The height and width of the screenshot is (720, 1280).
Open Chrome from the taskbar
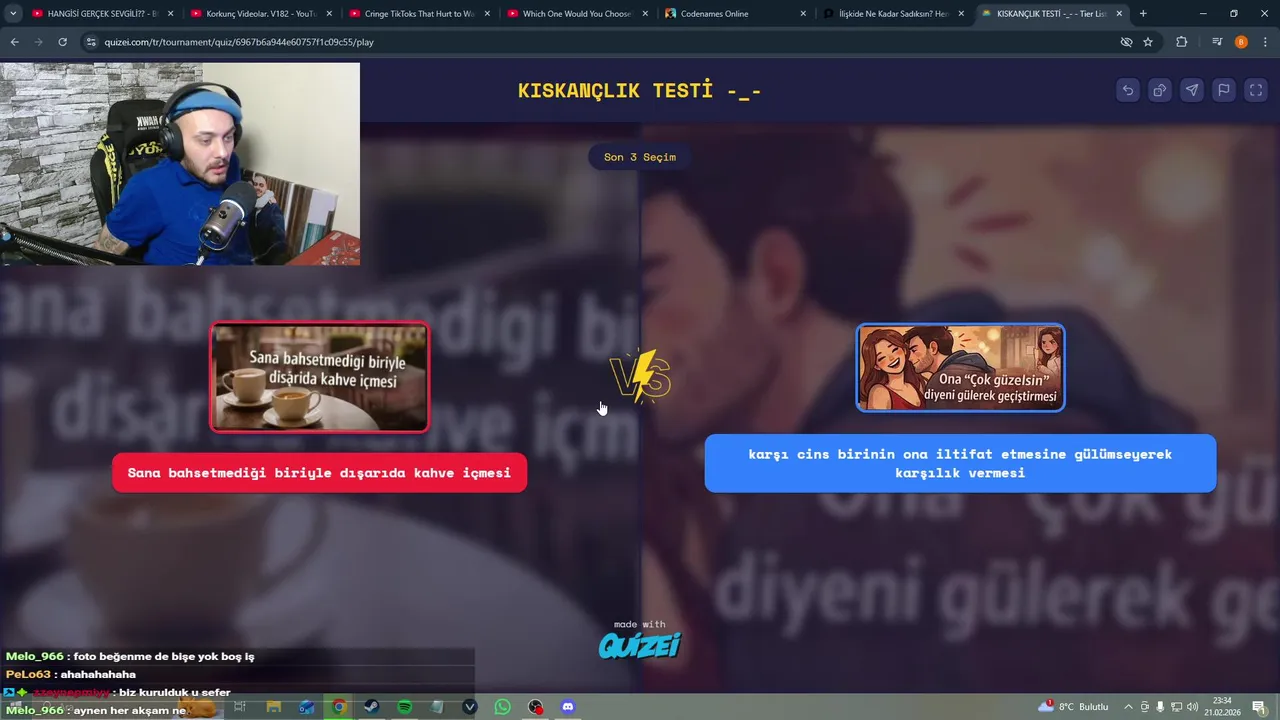click(340, 707)
